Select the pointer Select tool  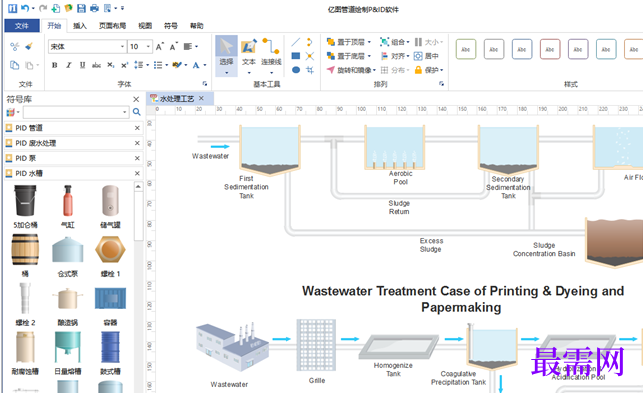point(226,55)
